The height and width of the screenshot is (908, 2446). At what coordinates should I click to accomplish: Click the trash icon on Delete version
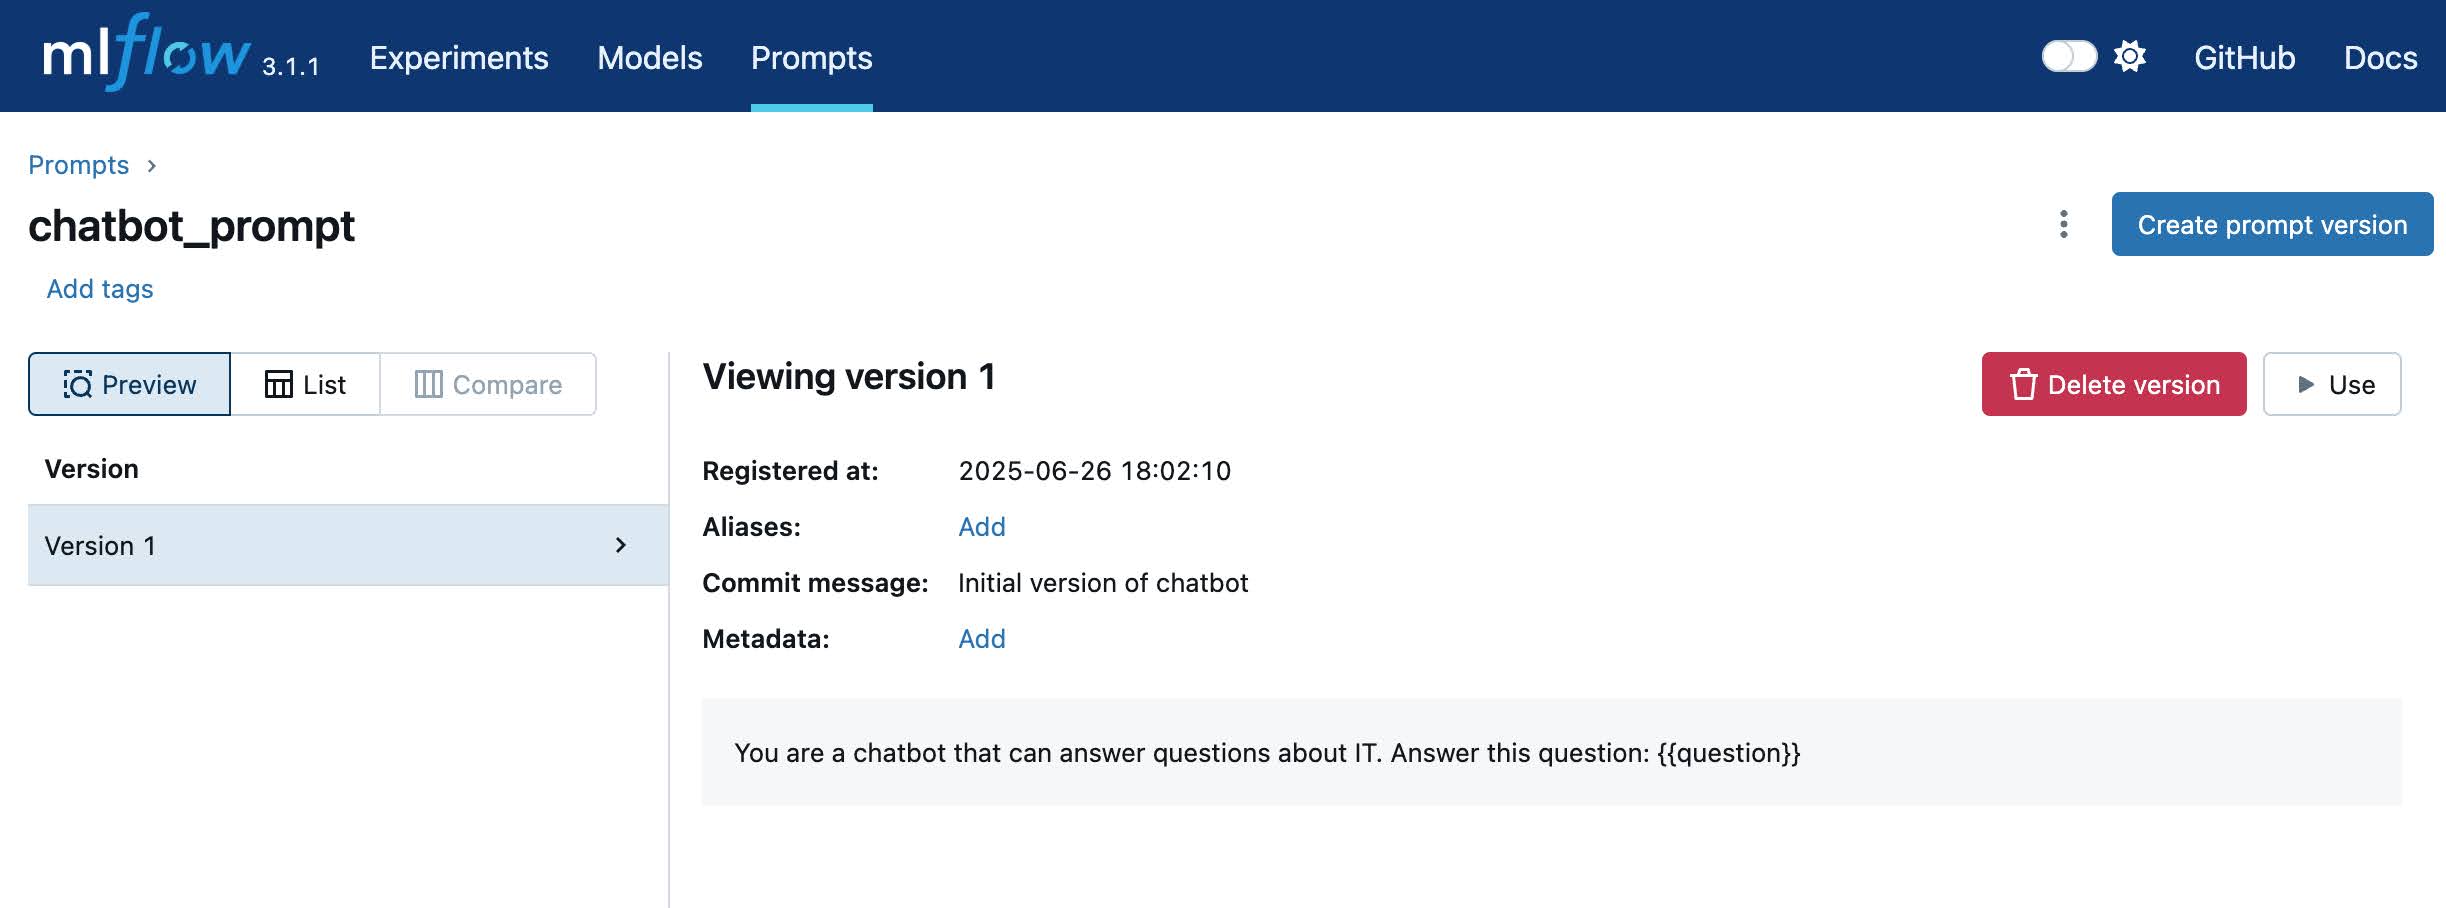[x=2023, y=384]
